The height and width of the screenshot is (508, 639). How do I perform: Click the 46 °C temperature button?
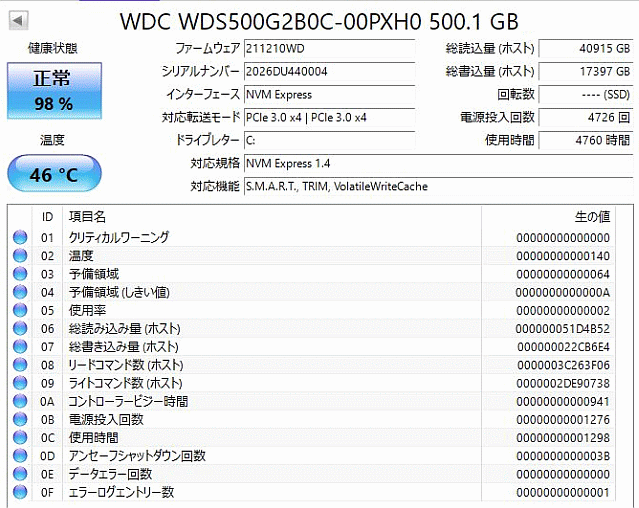54,174
